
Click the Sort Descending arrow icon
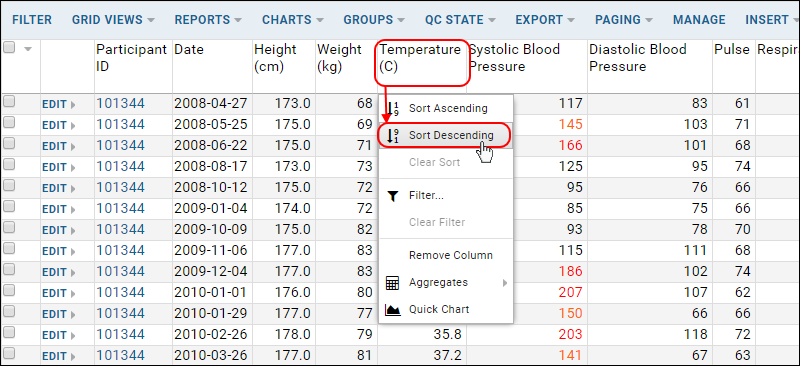[393, 135]
